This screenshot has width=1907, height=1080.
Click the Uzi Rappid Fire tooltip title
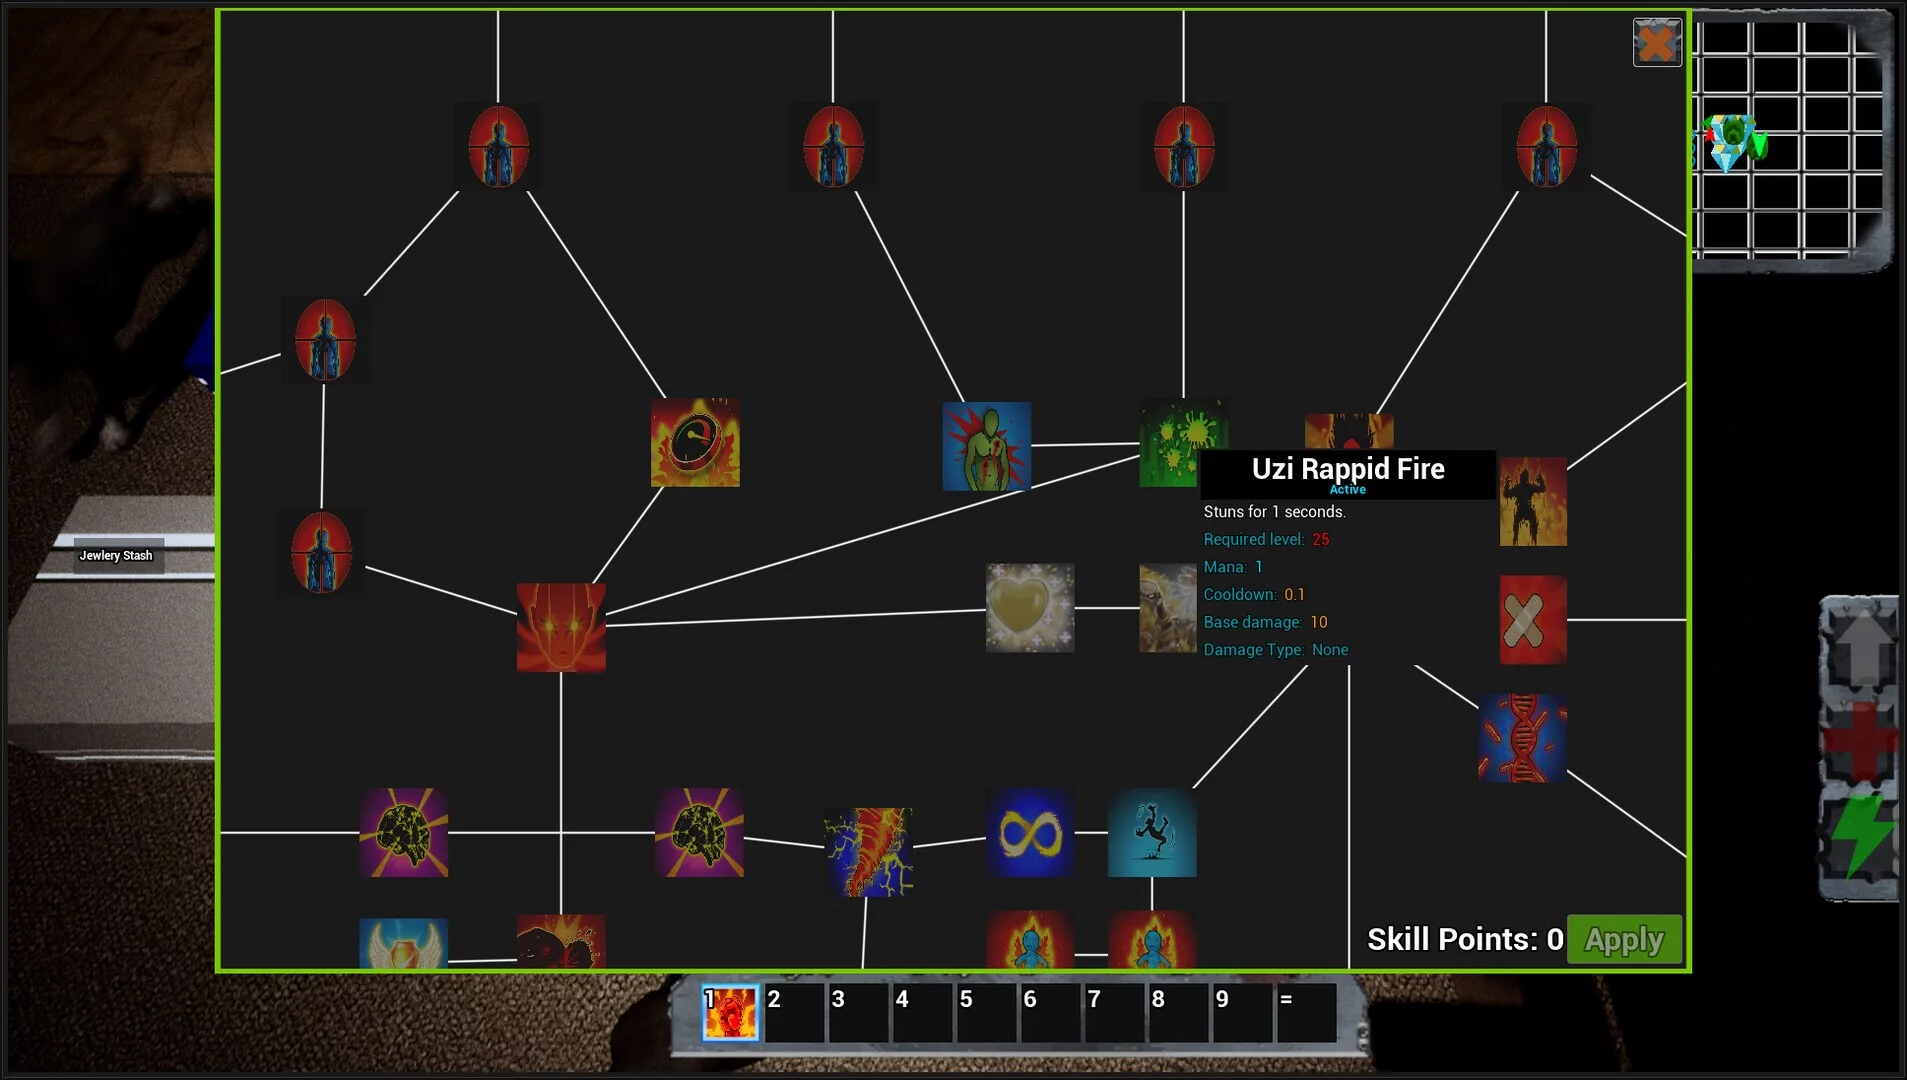(1348, 469)
